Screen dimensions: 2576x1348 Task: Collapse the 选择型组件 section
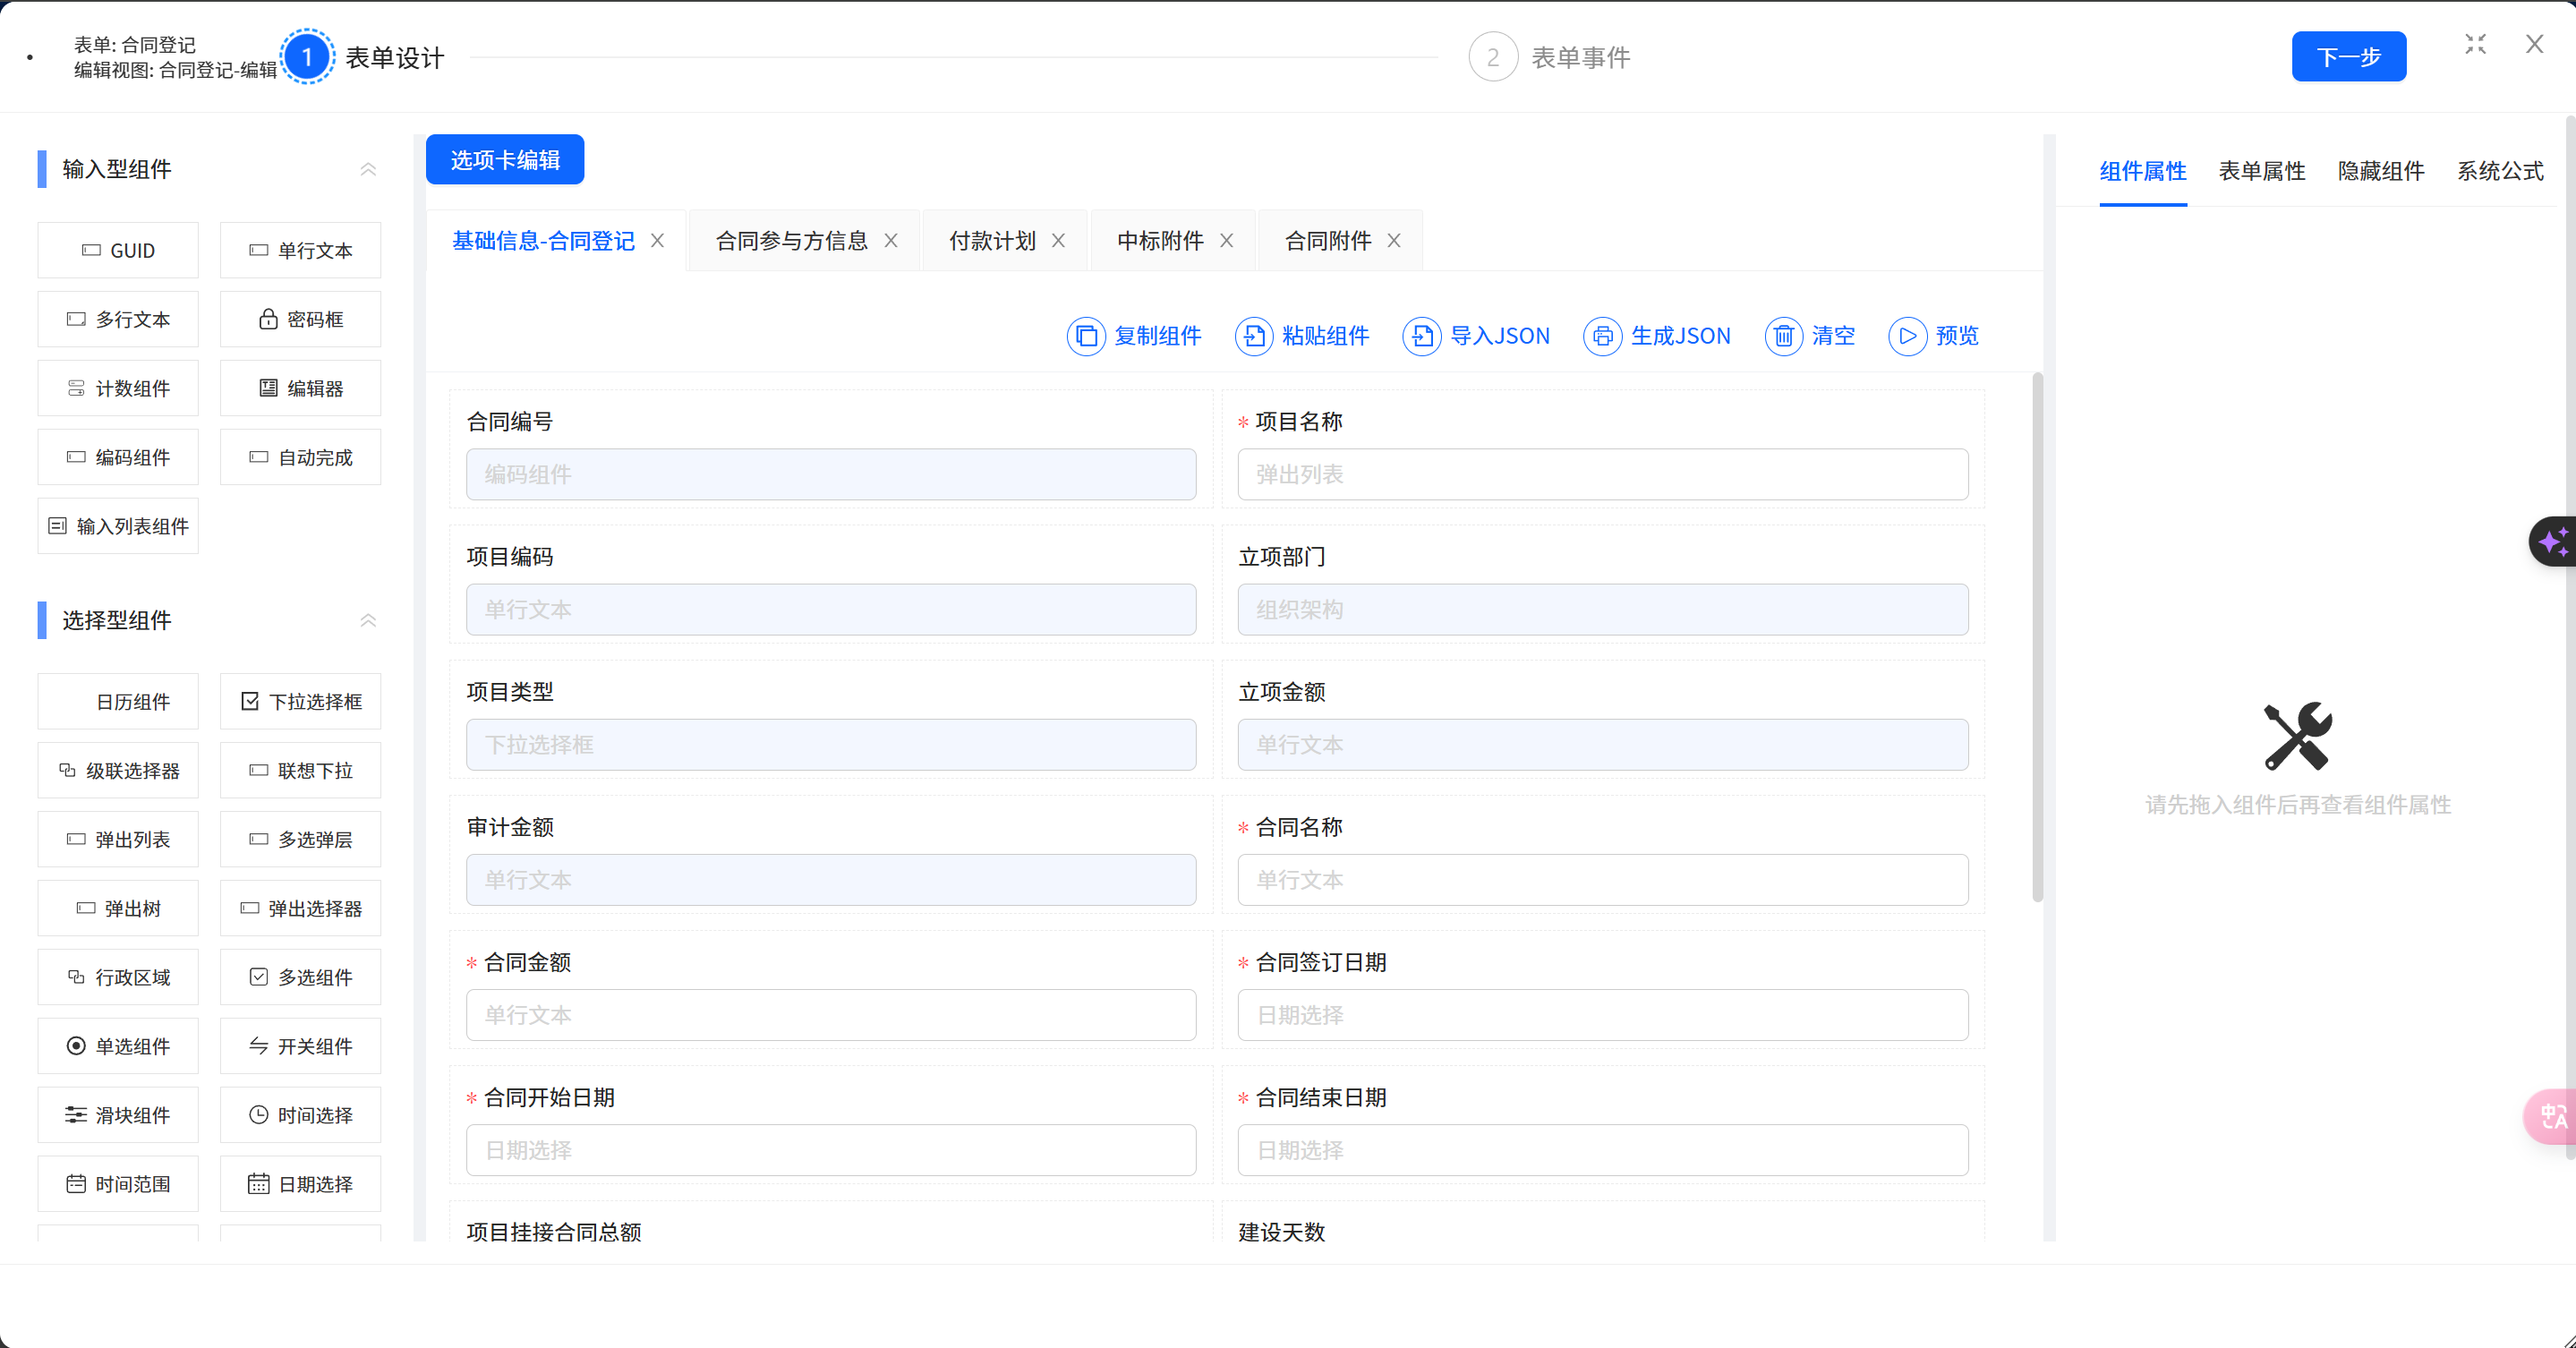pos(368,621)
